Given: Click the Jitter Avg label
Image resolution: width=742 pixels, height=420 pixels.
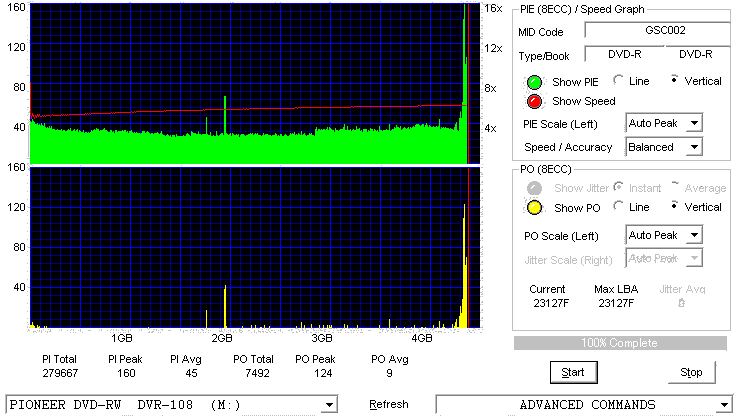Looking at the screenshot, I should (x=682, y=289).
